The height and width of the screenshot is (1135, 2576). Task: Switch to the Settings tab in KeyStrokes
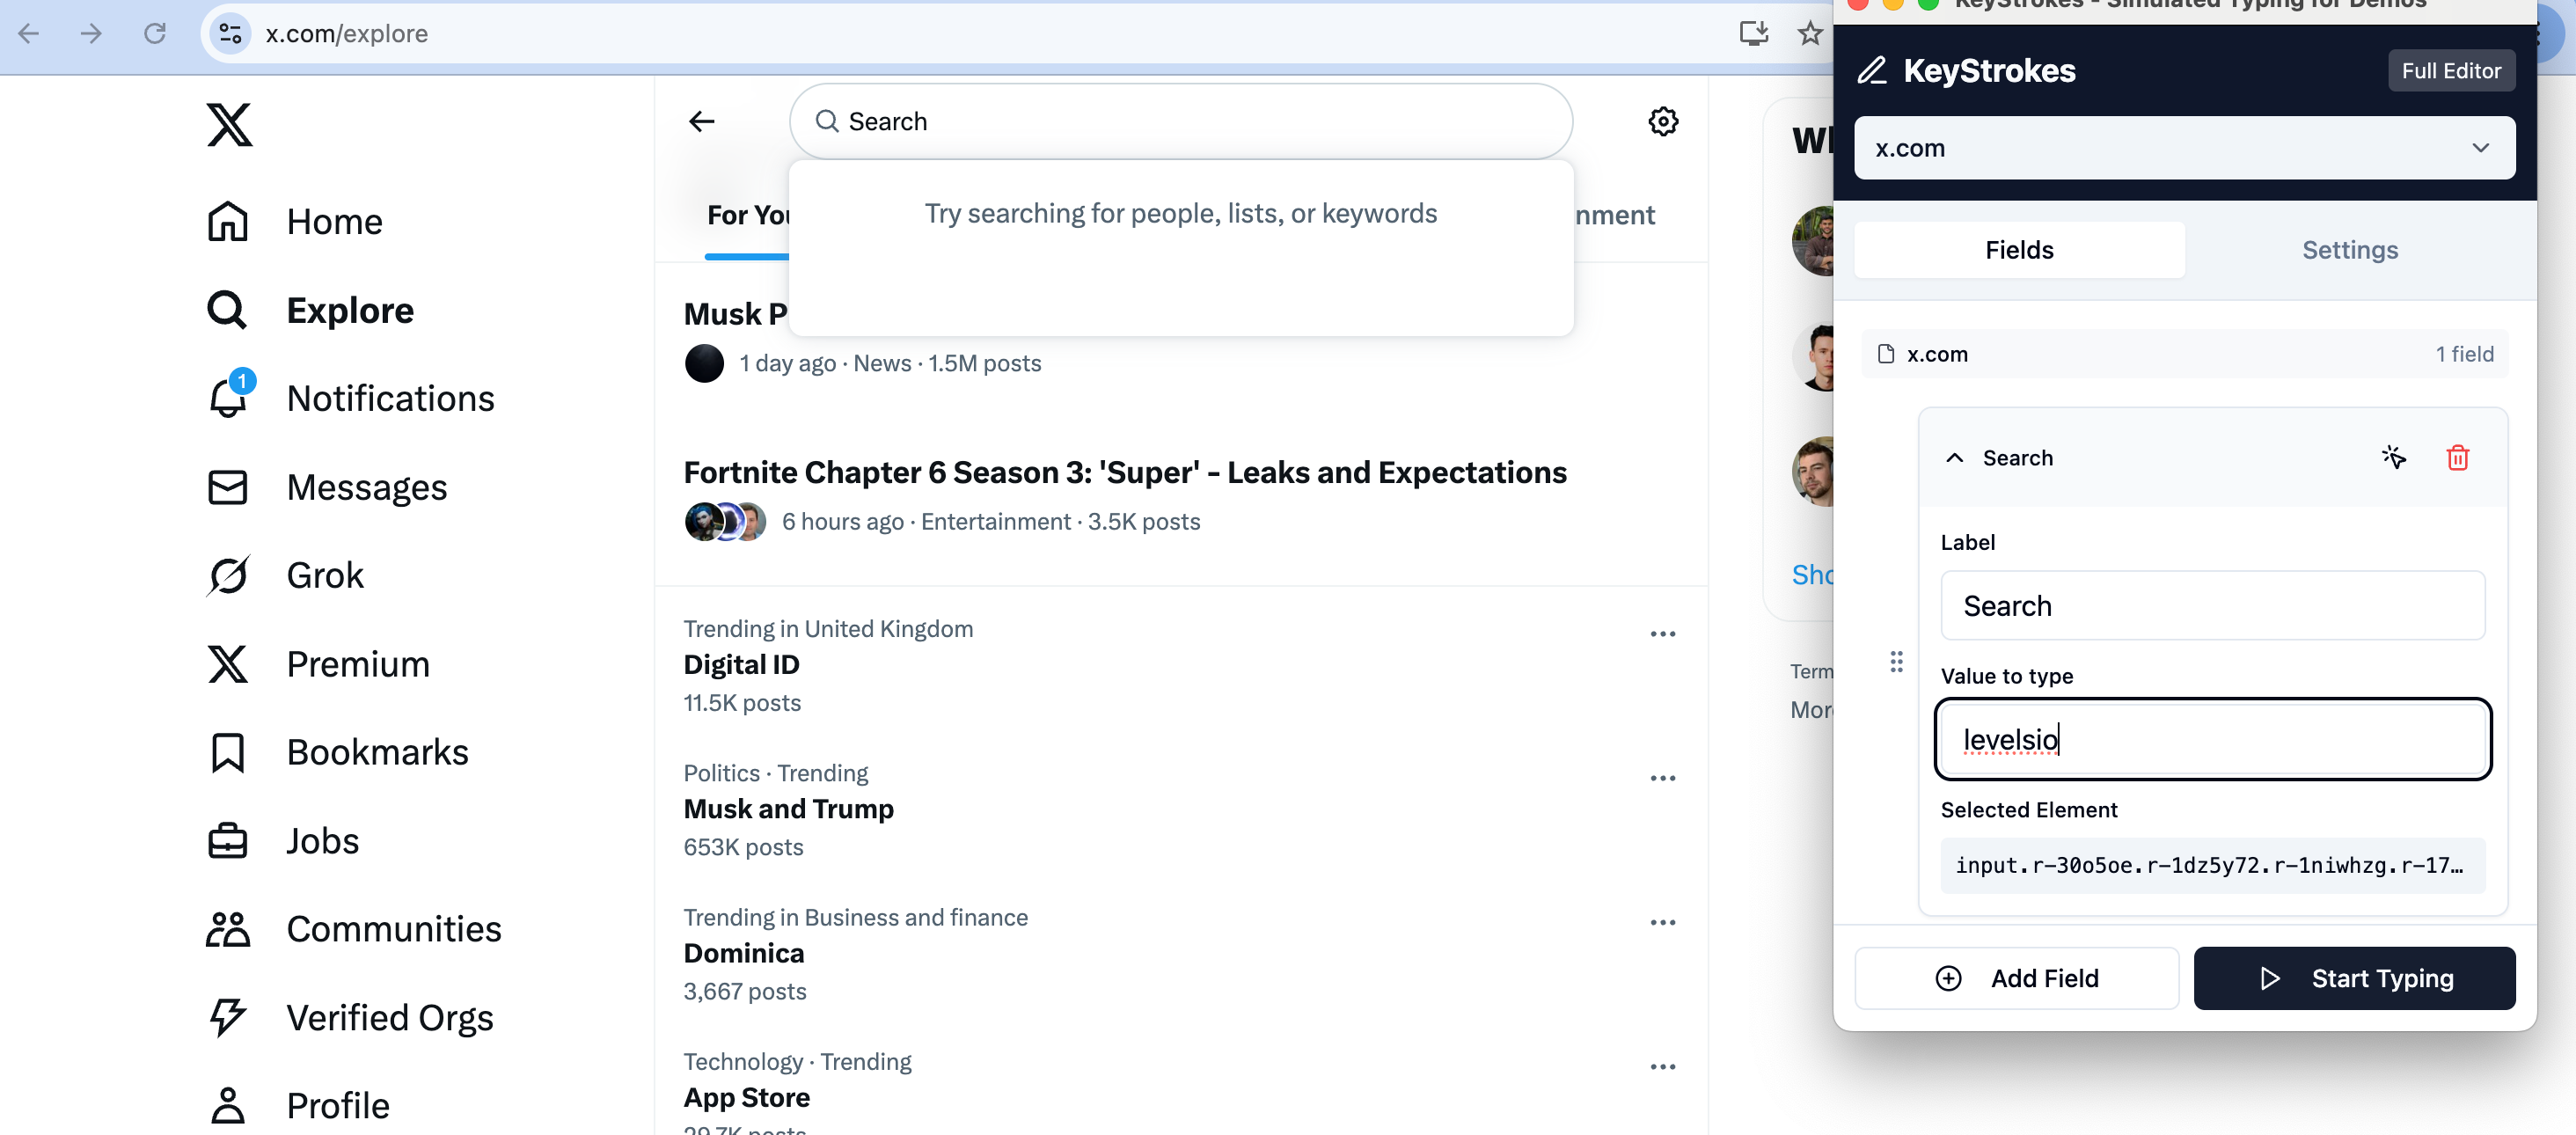click(2349, 250)
